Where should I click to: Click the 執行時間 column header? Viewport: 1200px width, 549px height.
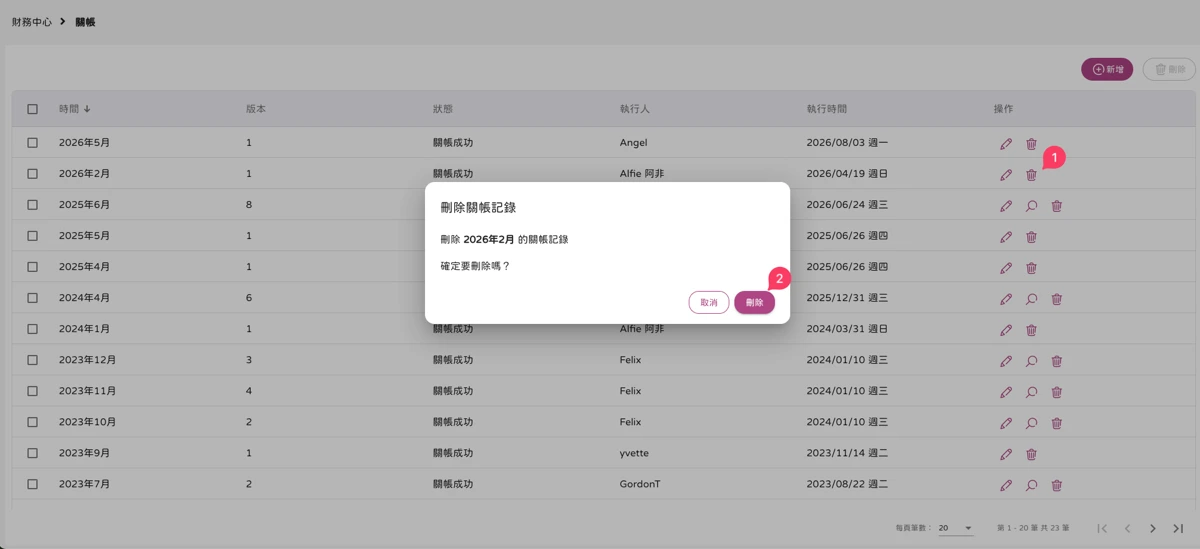[x=827, y=109]
